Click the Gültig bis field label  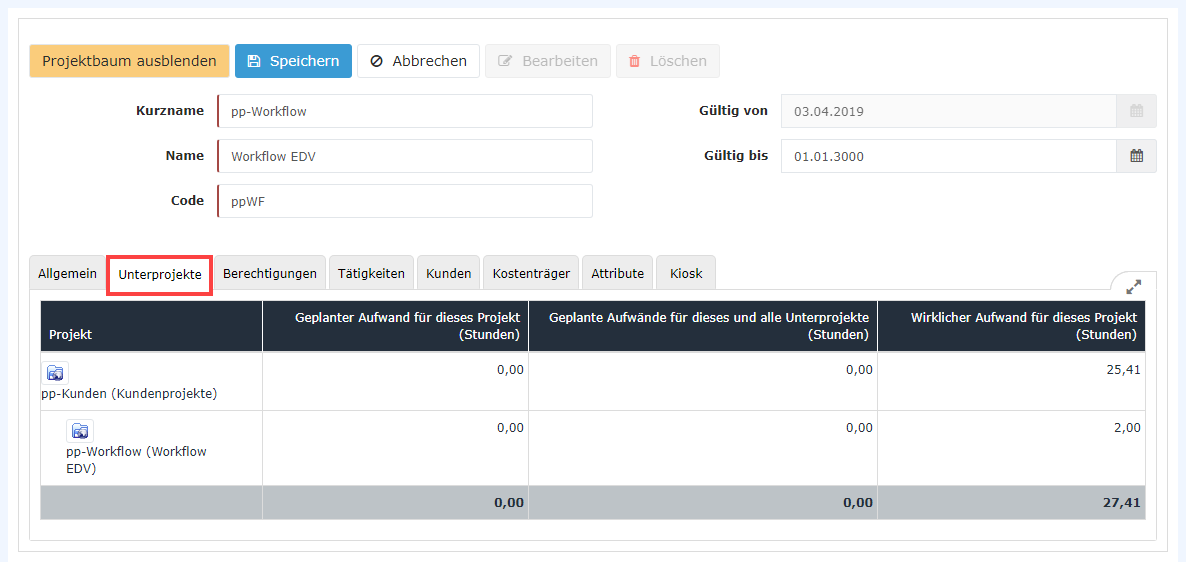734,156
